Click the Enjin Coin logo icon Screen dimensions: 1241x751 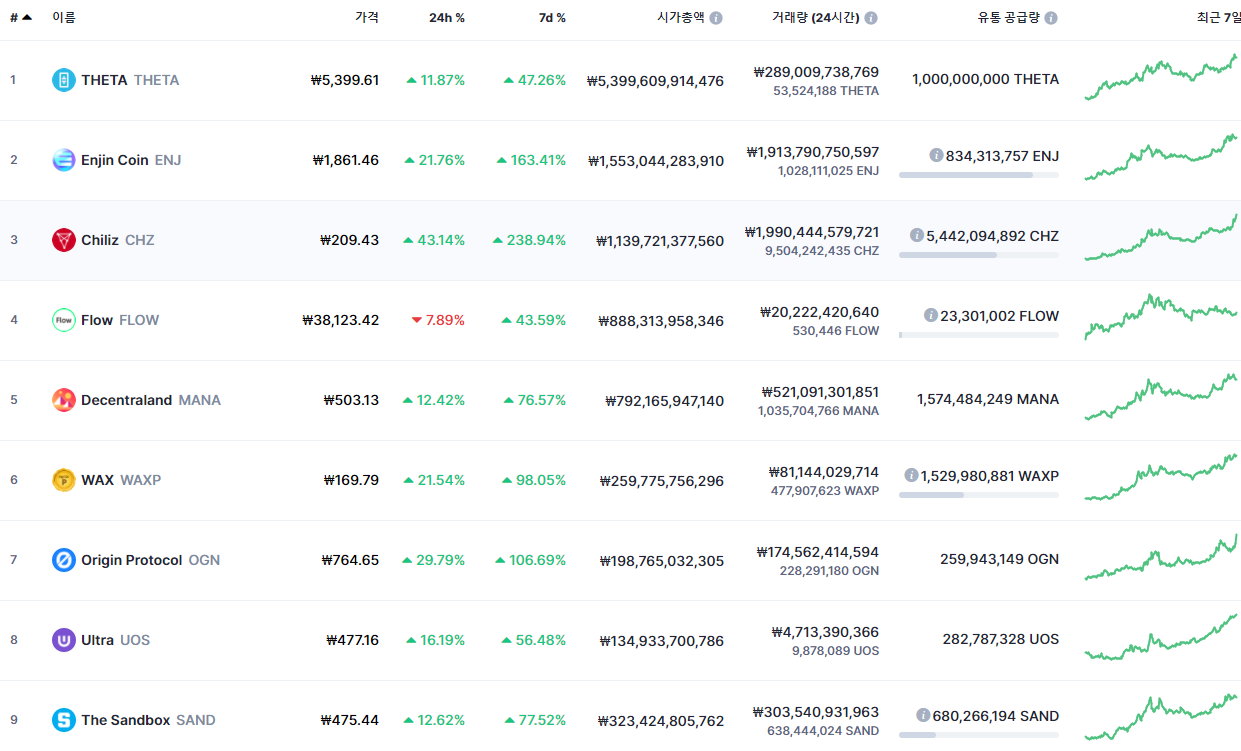click(64, 160)
